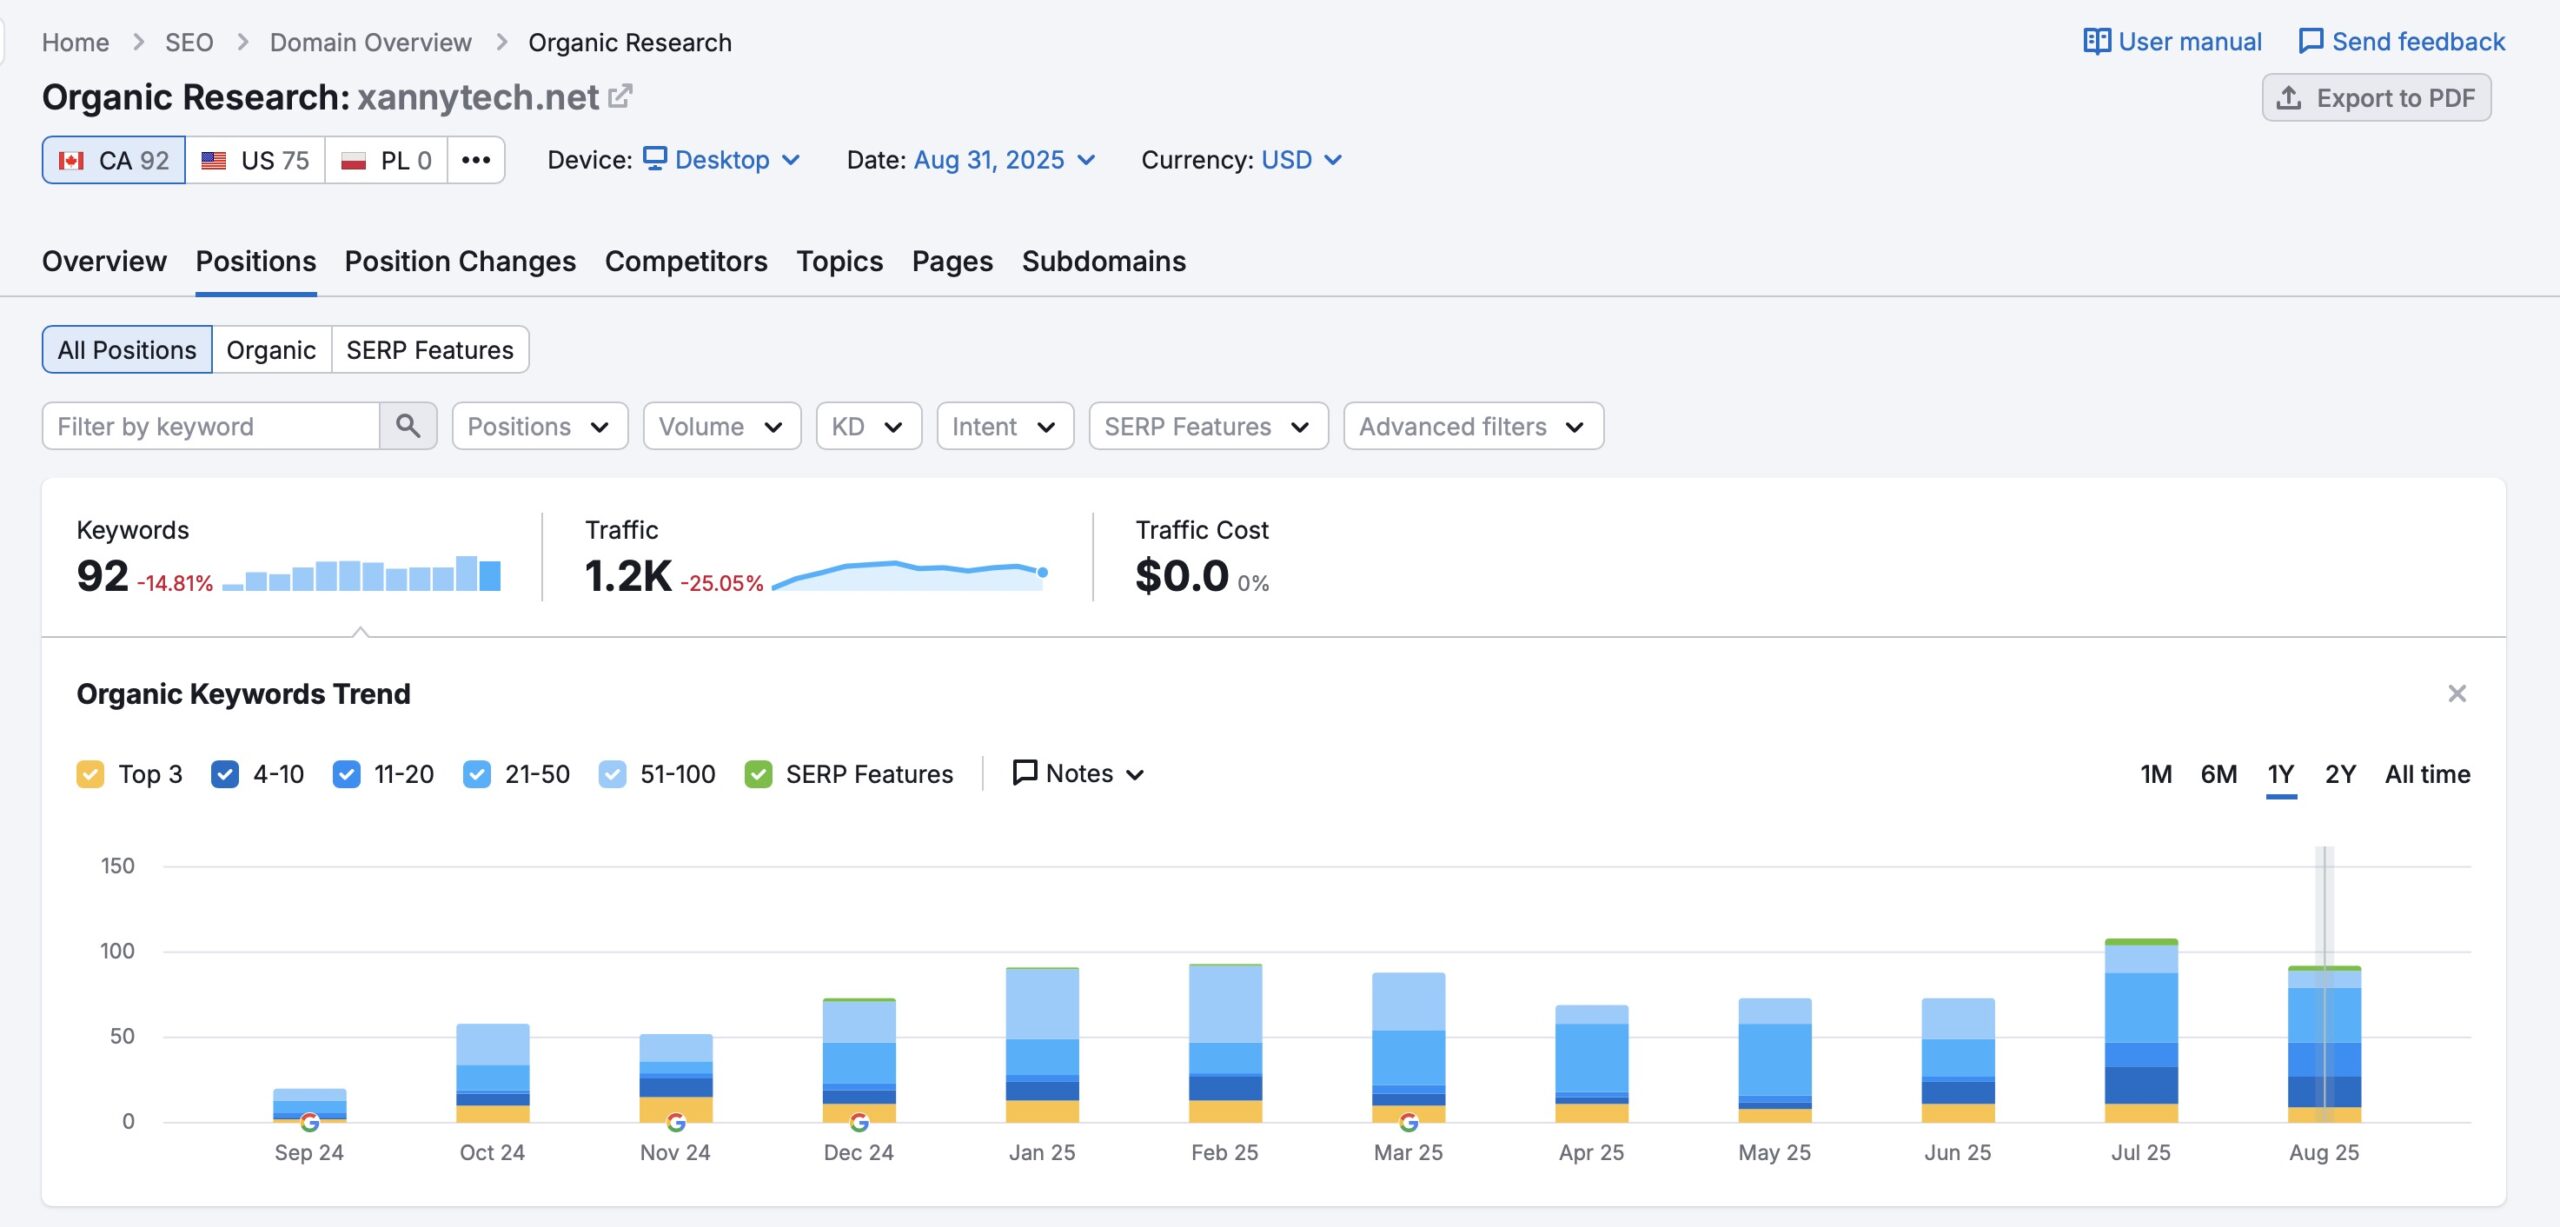Switch to the Overview tab

click(x=104, y=261)
